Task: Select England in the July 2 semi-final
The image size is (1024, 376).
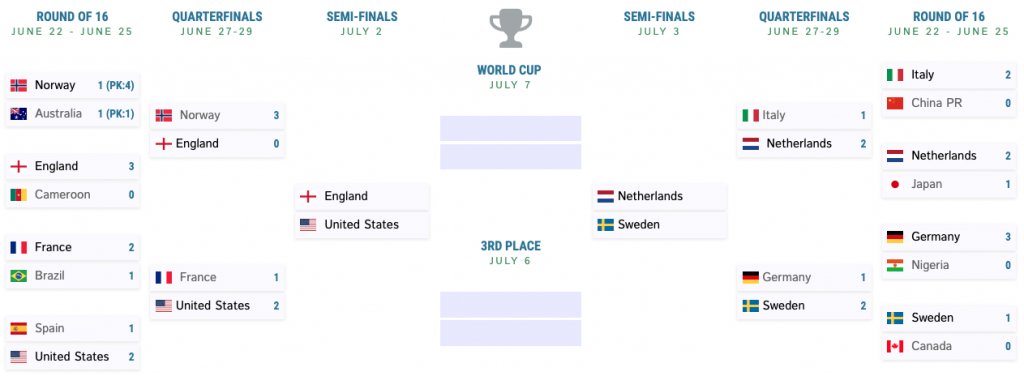Action: point(362,196)
